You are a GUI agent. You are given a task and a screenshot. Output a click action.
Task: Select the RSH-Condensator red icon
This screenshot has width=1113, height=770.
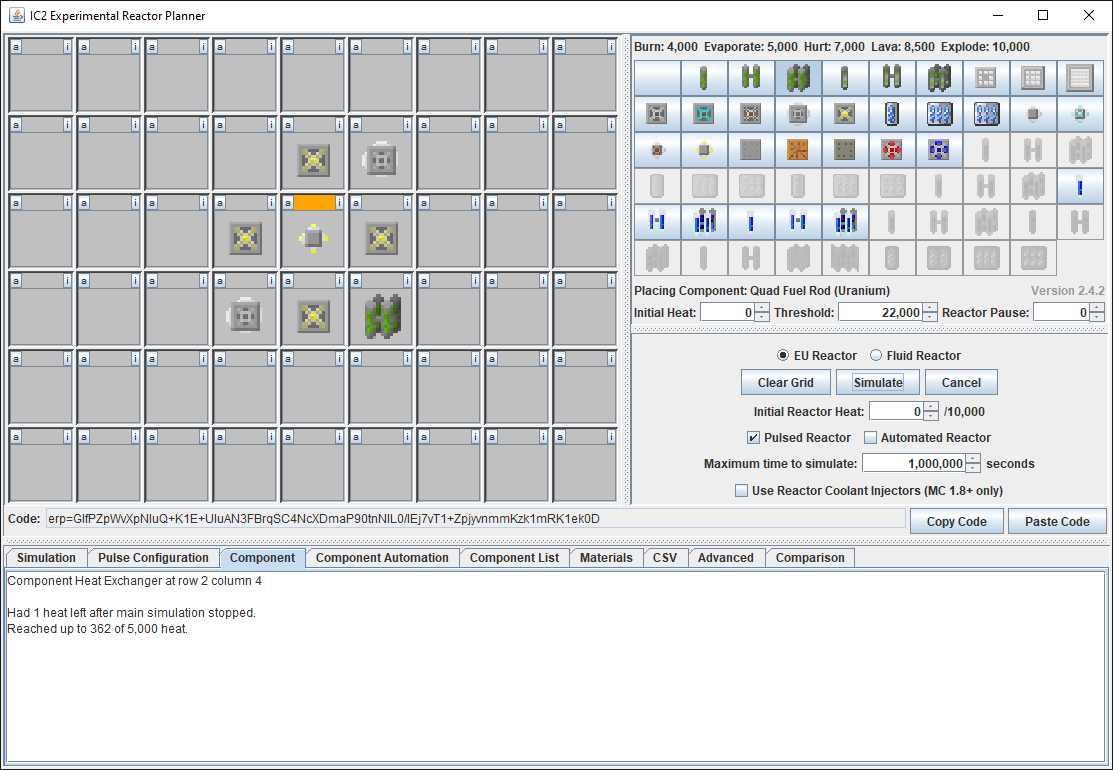tap(892, 150)
